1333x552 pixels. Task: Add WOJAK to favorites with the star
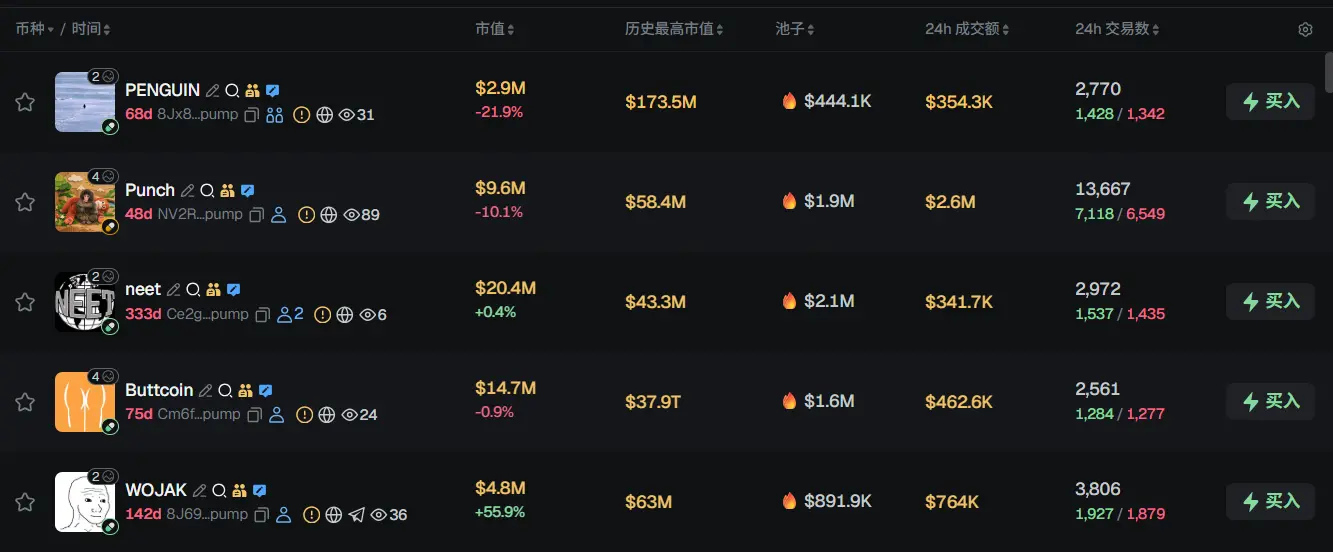(x=25, y=502)
